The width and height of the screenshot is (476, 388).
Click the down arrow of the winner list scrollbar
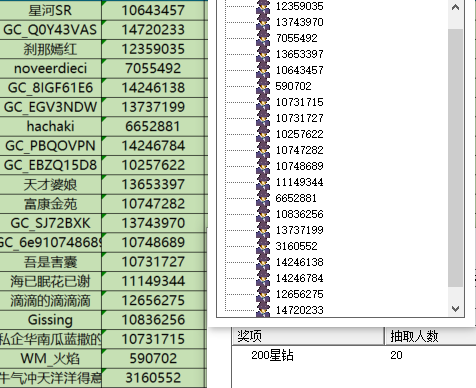455,309
